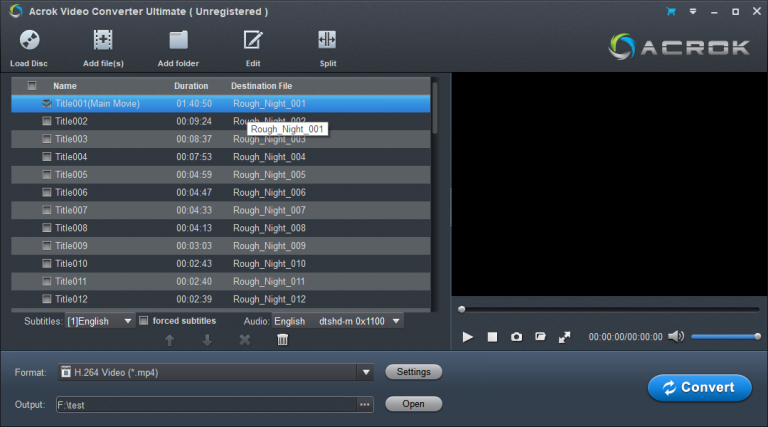Screen dimensions: 768x427
Task: Remove selected item with X icon
Action: coord(245,340)
